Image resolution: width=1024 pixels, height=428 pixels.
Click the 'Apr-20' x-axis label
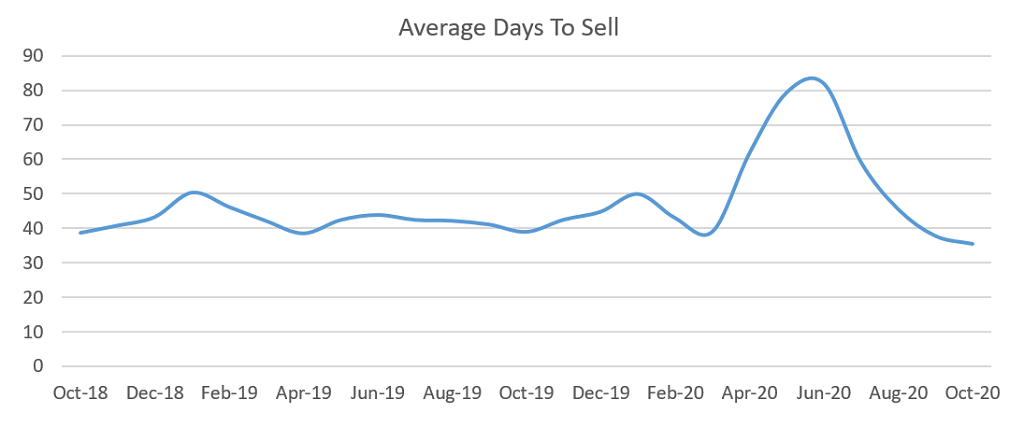(750, 394)
